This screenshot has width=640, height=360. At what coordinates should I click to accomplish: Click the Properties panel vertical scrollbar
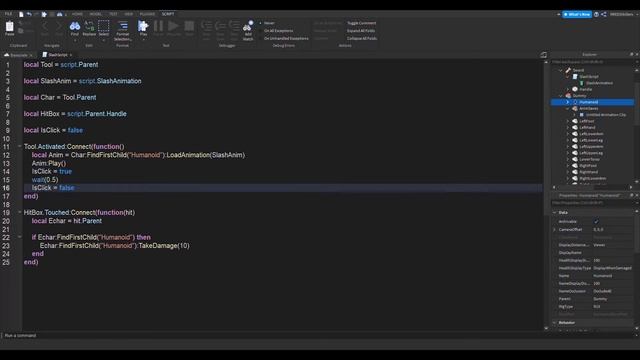point(638,233)
